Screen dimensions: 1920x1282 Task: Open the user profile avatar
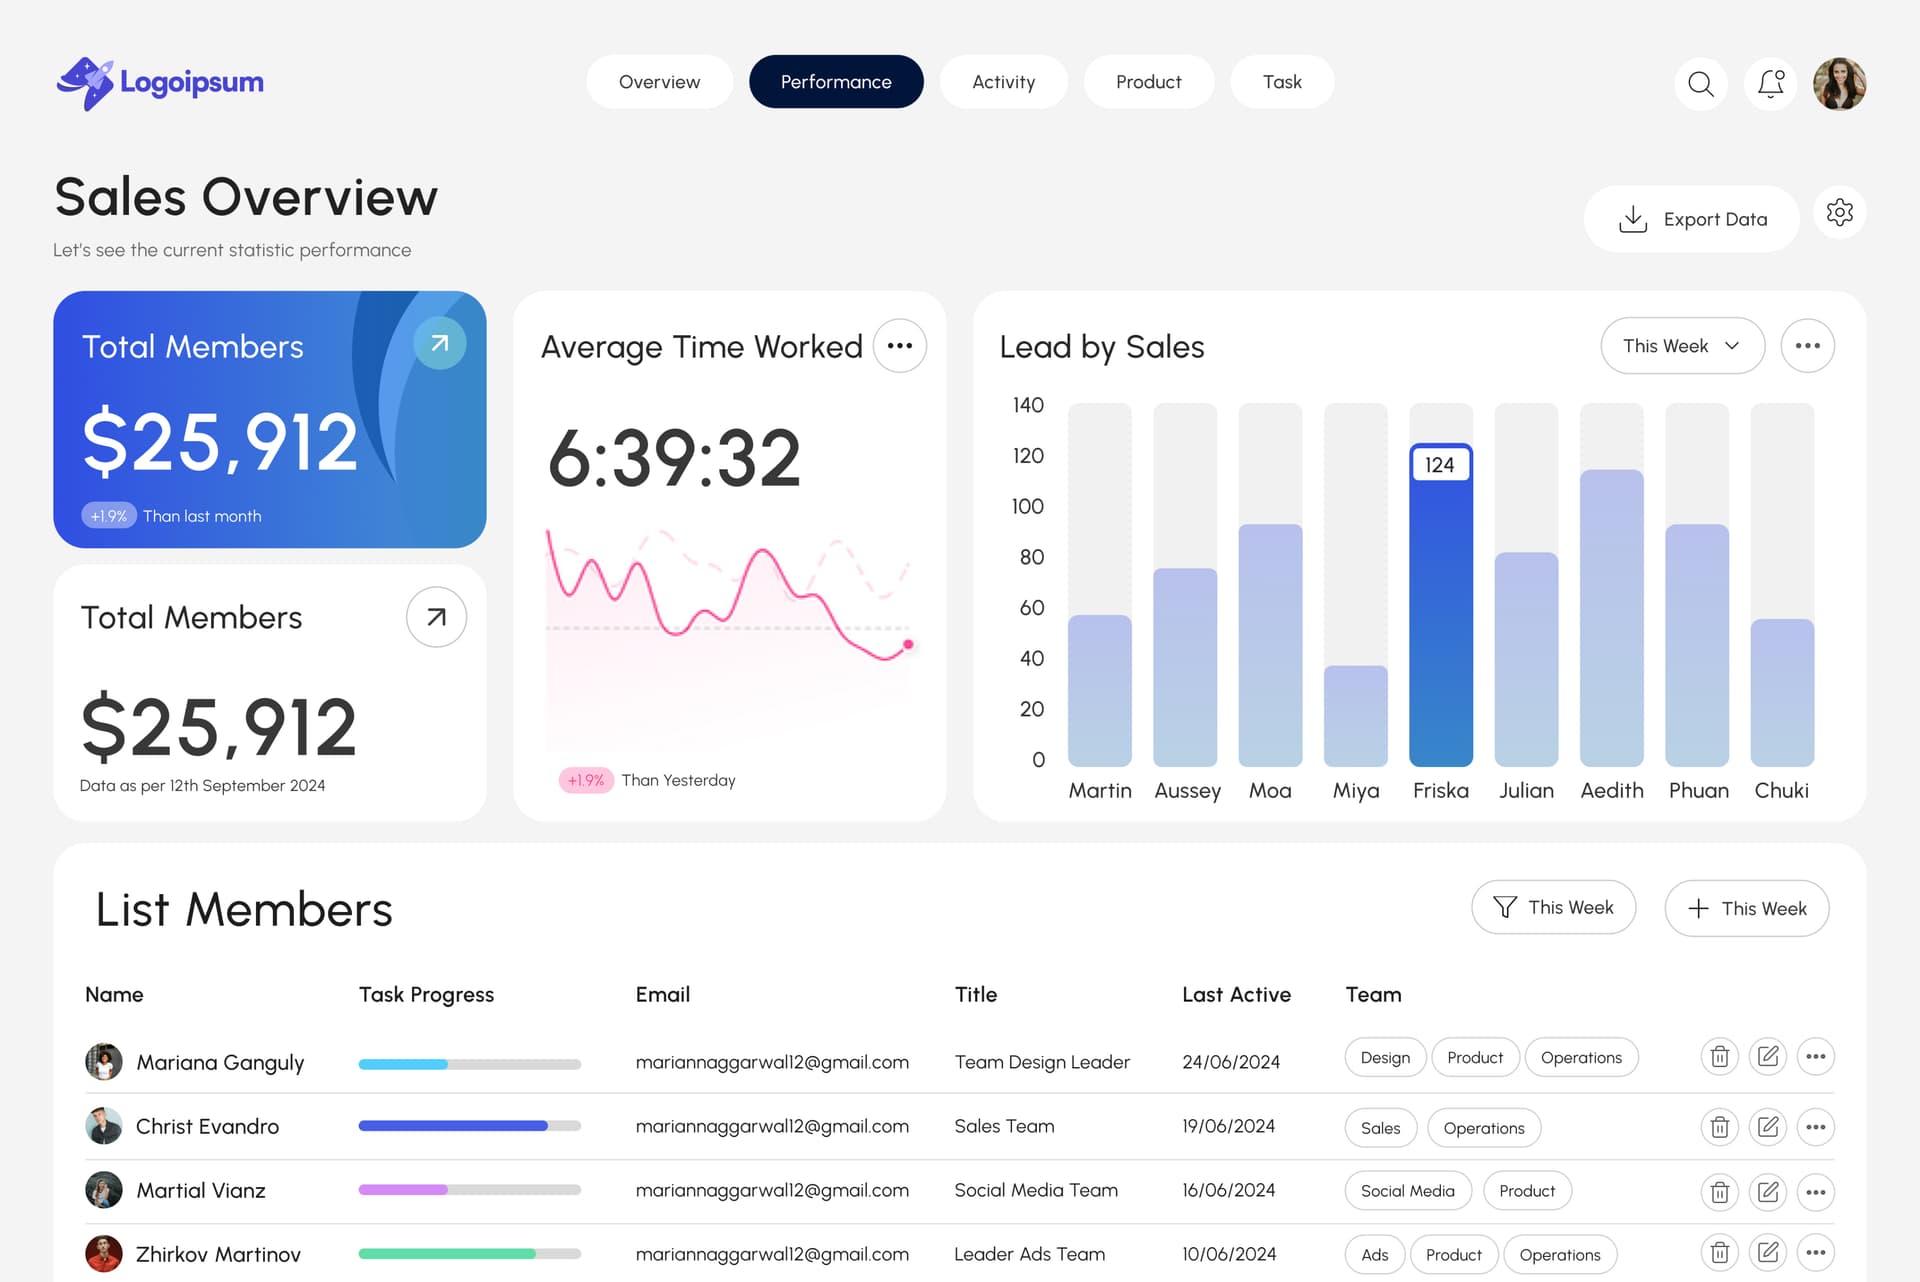[x=1839, y=83]
